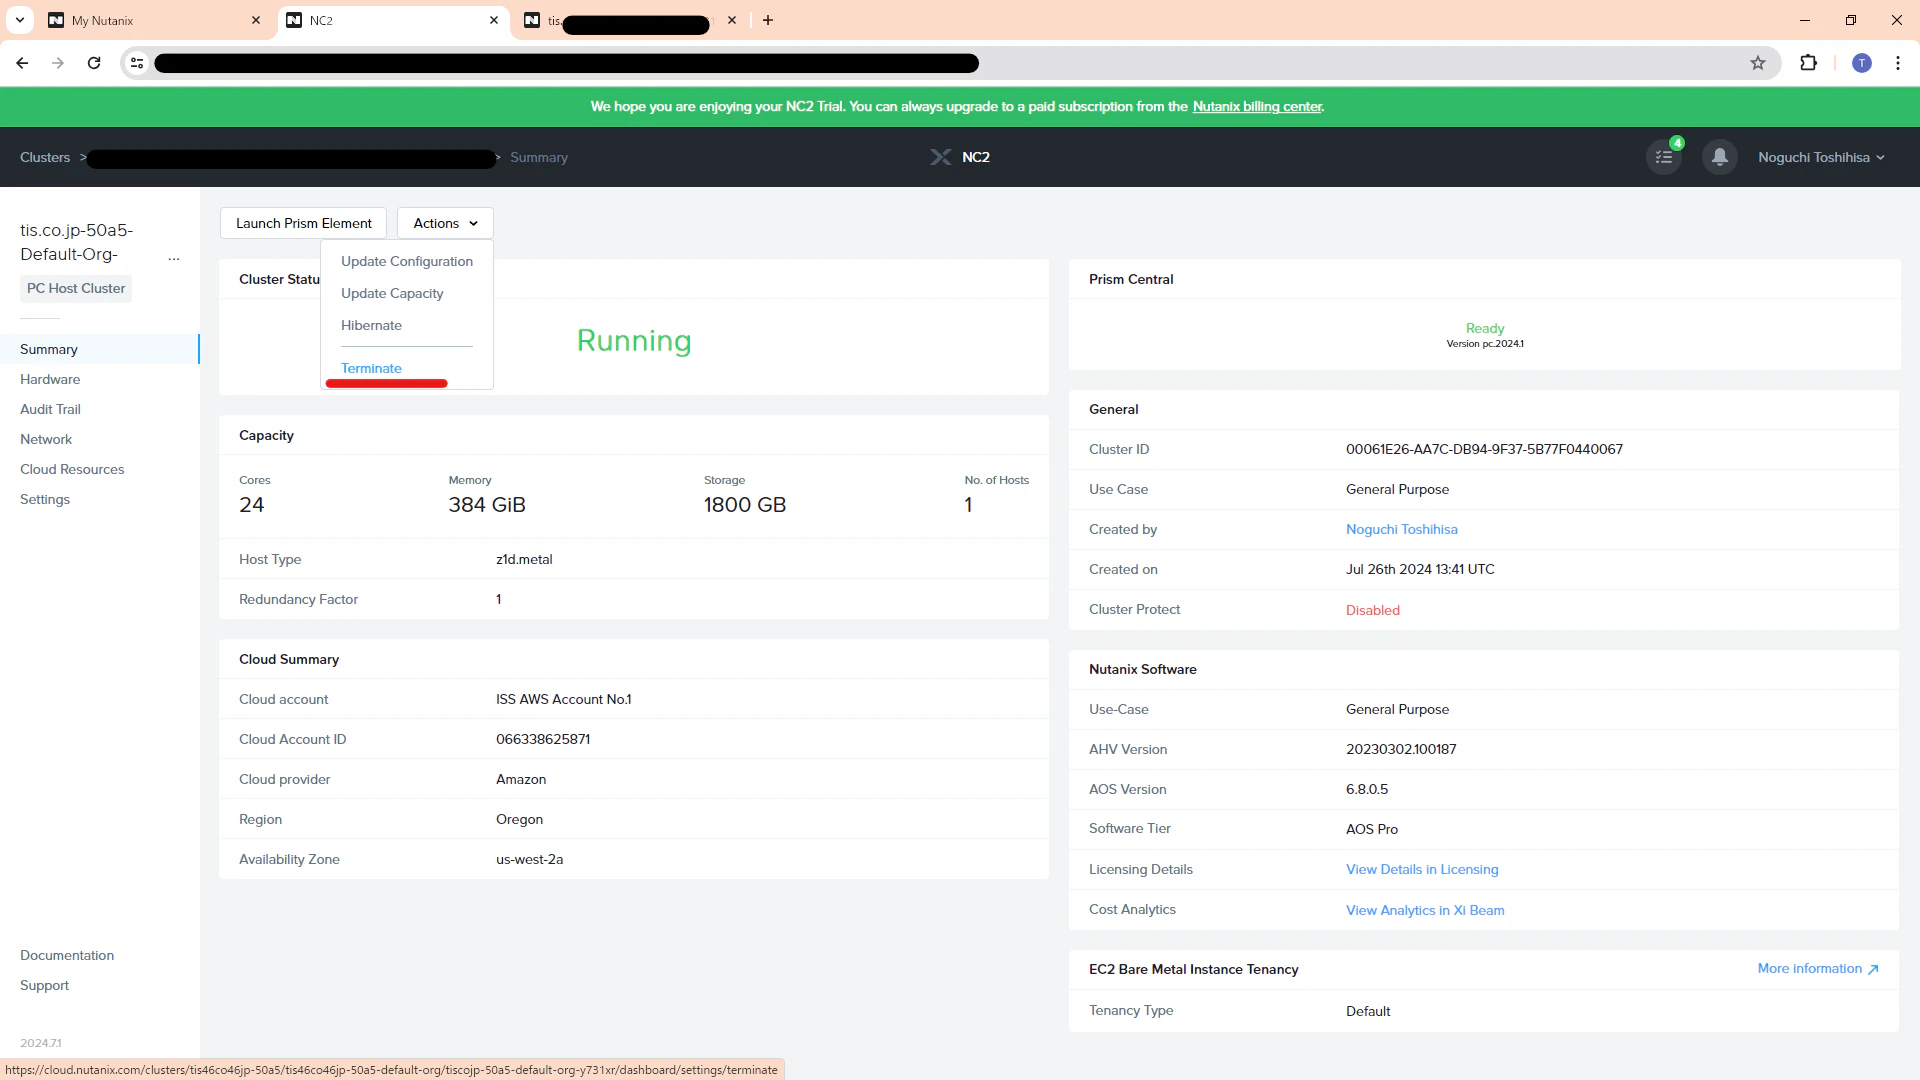Select Summary in sidebar
This screenshot has height=1080, width=1920.
coord(99,349)
